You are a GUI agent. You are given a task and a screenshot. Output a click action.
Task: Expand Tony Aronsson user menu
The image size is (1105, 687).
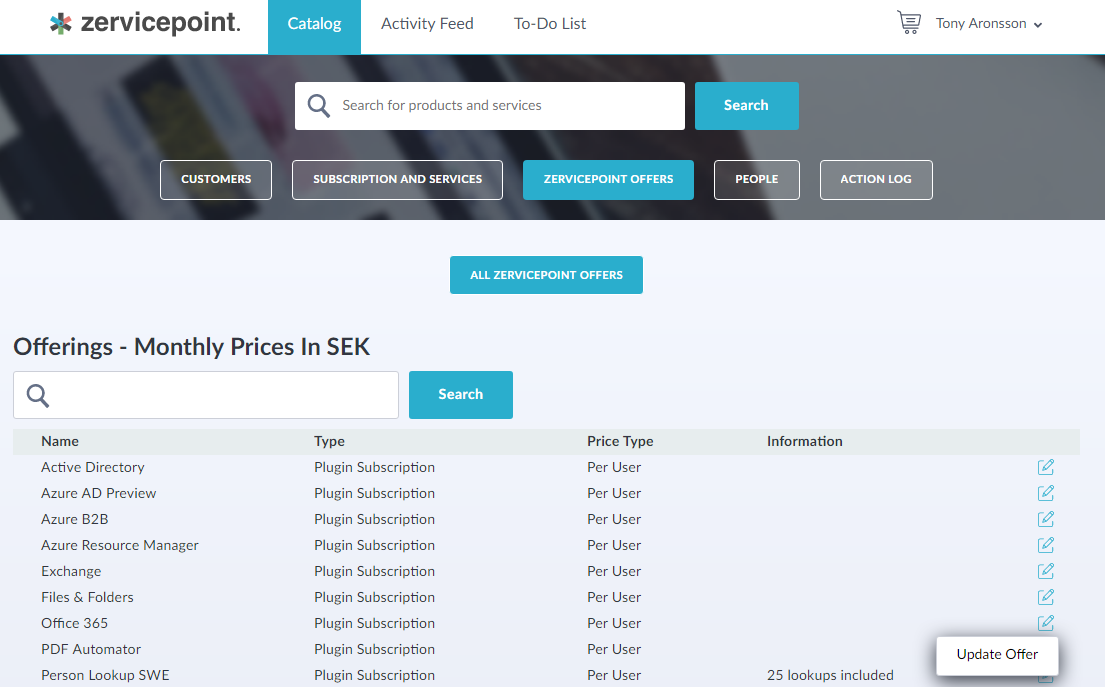pos(988,24)
